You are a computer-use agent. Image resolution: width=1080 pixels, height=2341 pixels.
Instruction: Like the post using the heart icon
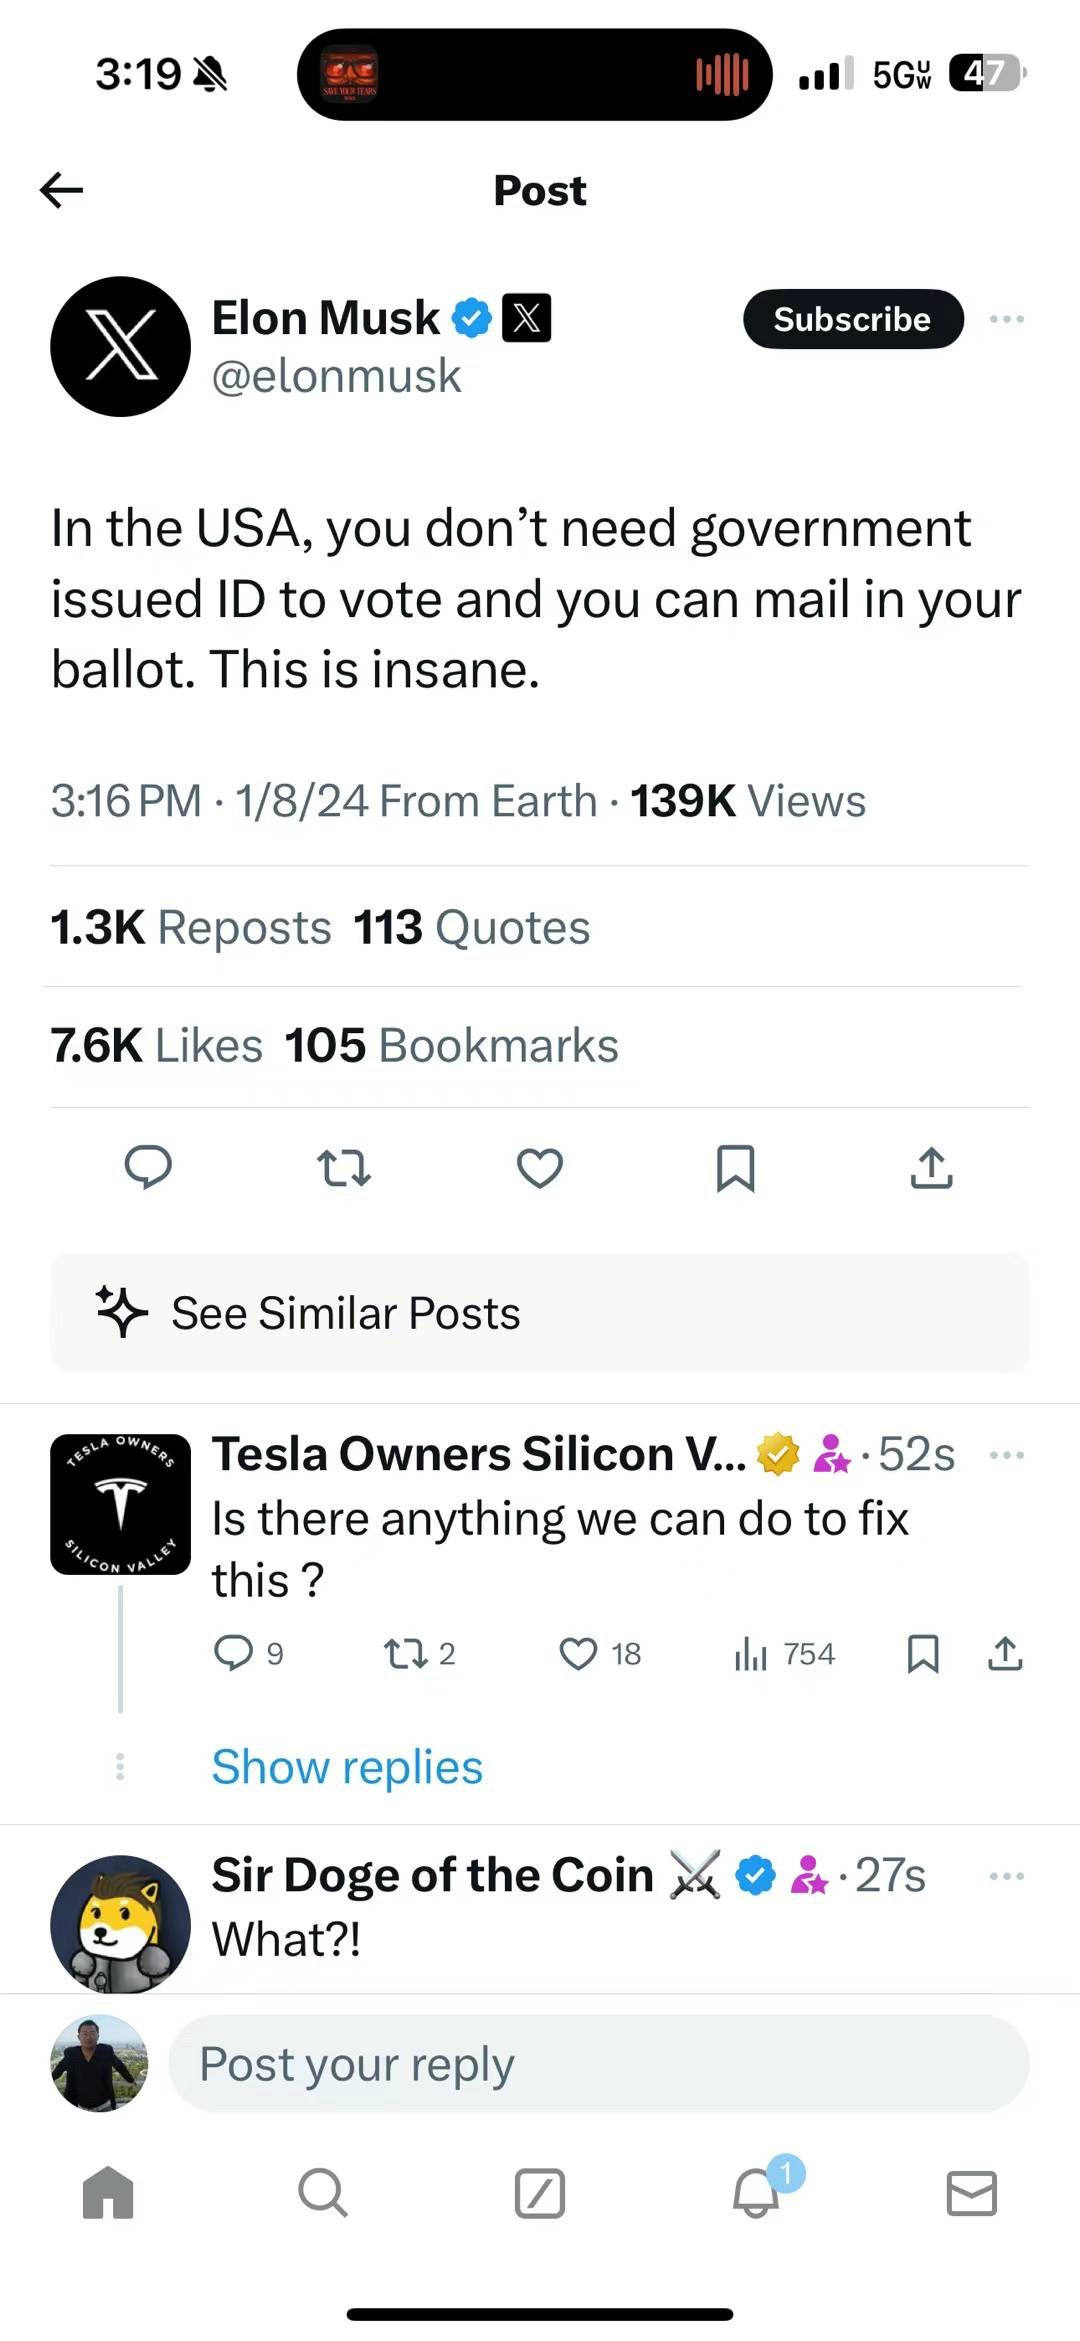tap(539, 1169)
